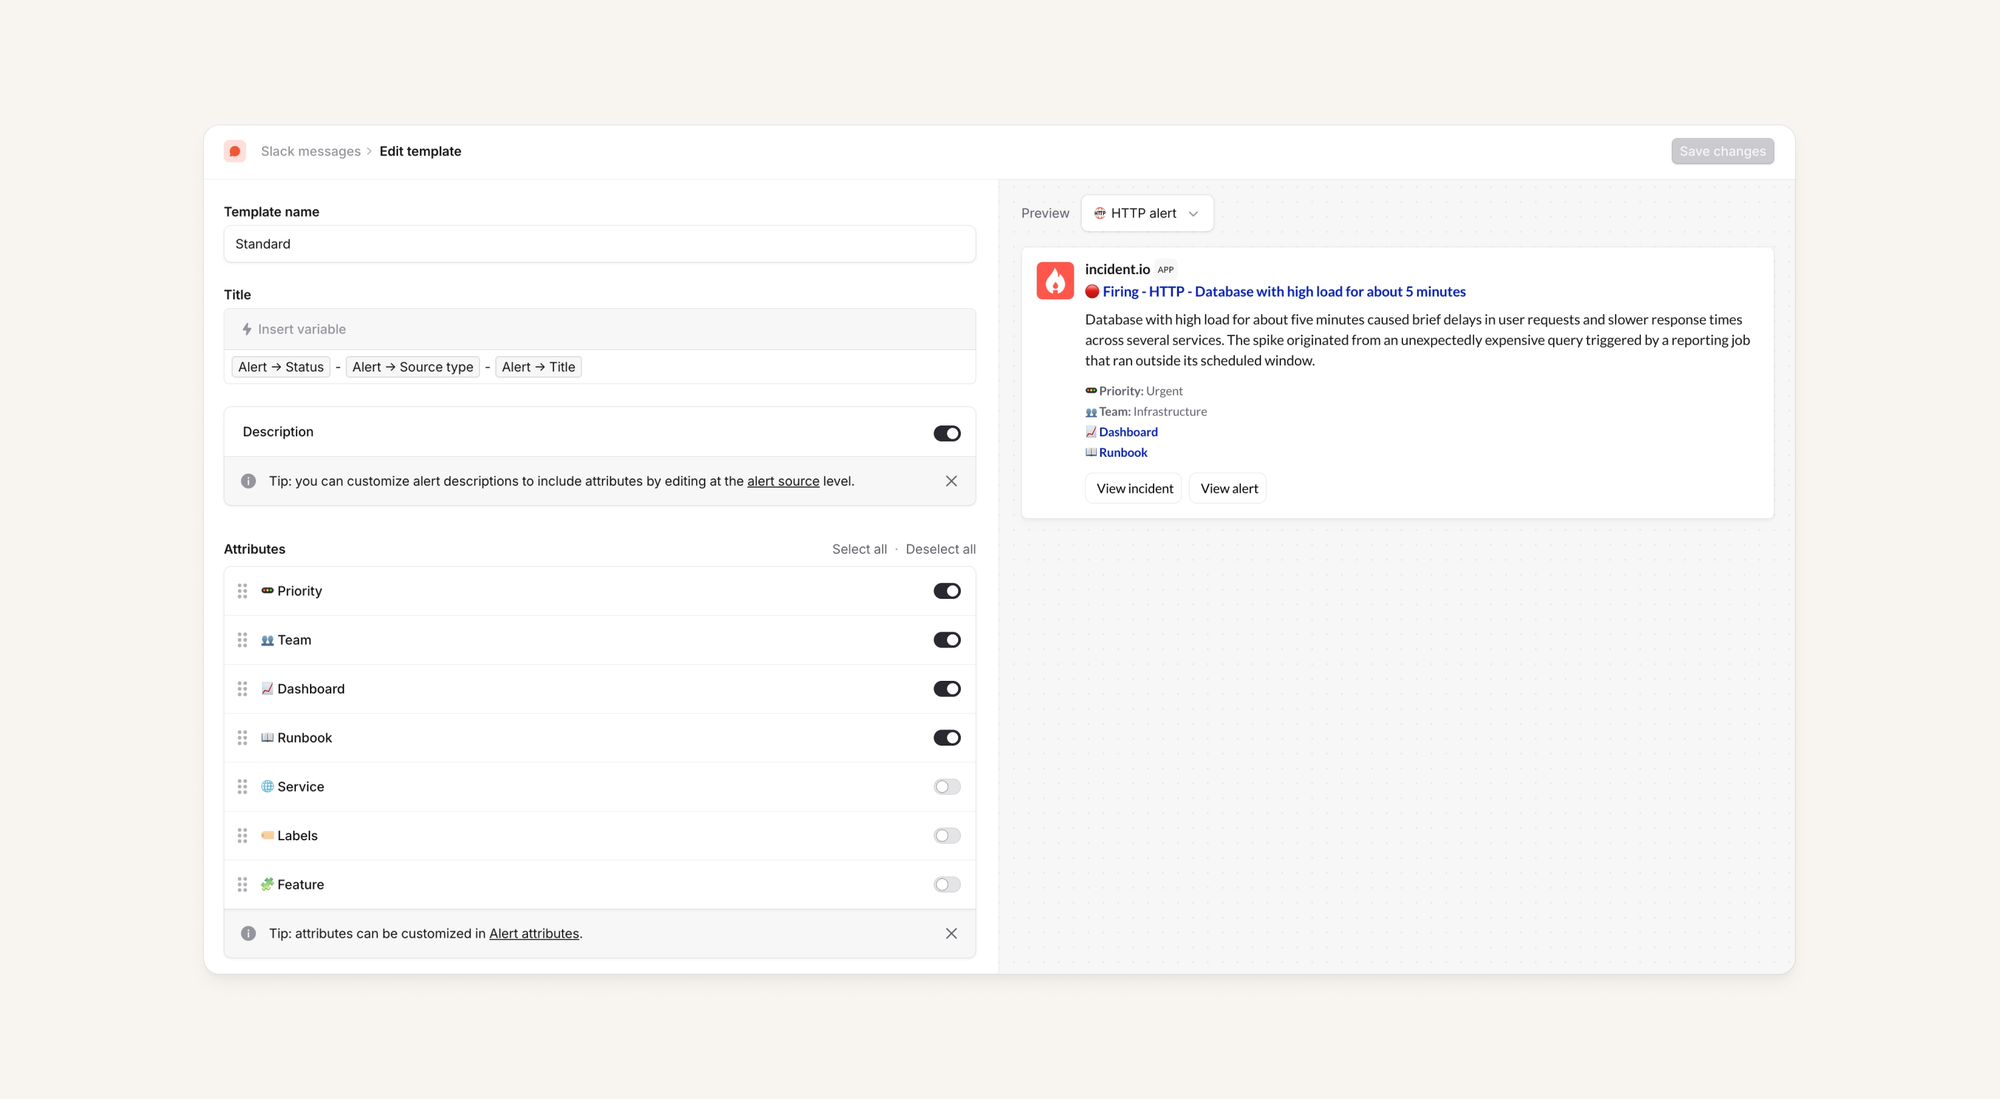Click drag handle for Service attribute

coord(242,787)
